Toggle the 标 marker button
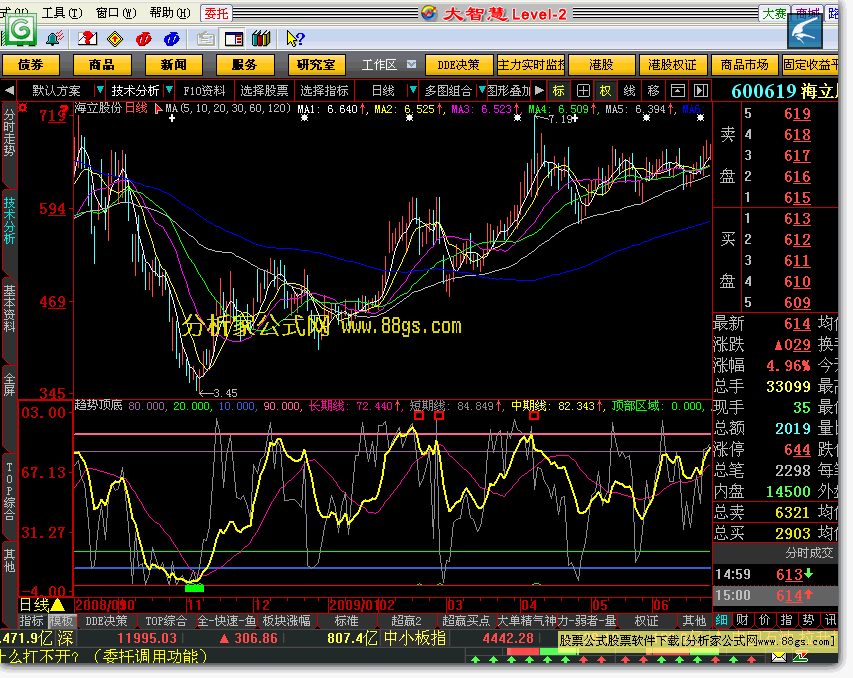This screenshot has width=853, height=678. click(559, 91)
